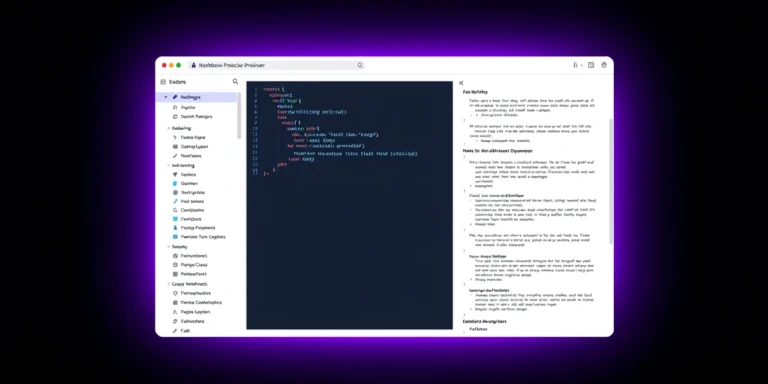Open sidebar search with the magnifier icon
This screenshot has height=384, width=768.
[235, 82]
